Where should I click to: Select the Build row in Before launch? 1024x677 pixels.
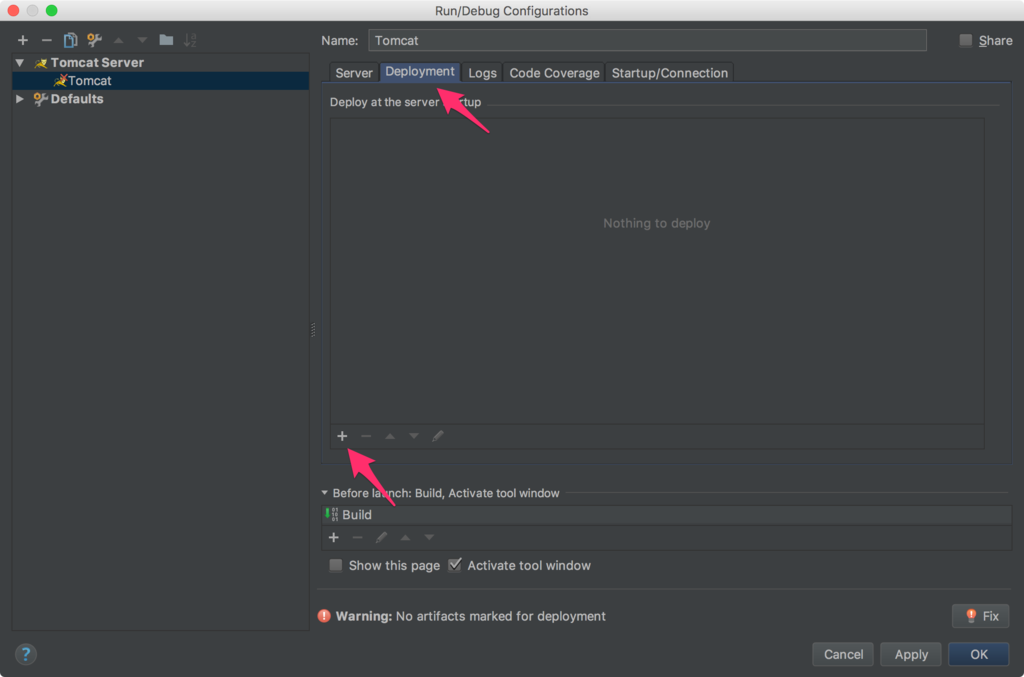(x=667, y=515)
